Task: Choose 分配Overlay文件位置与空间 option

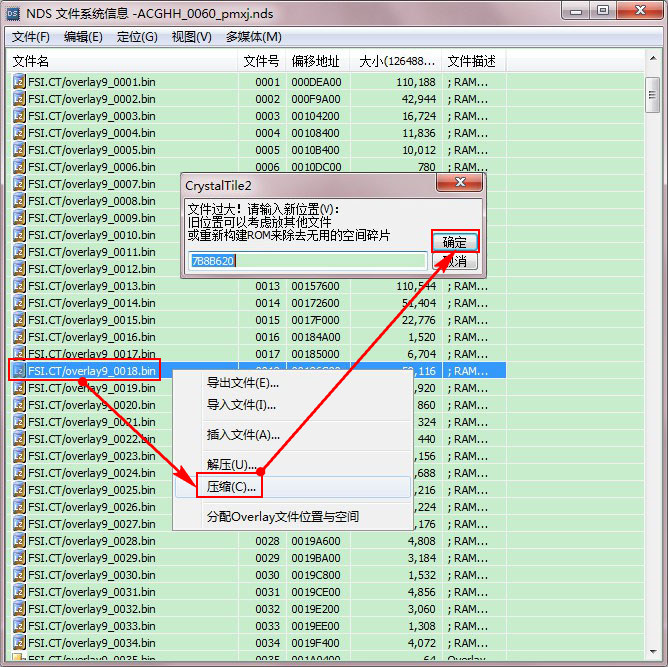Action: point(282,517)
